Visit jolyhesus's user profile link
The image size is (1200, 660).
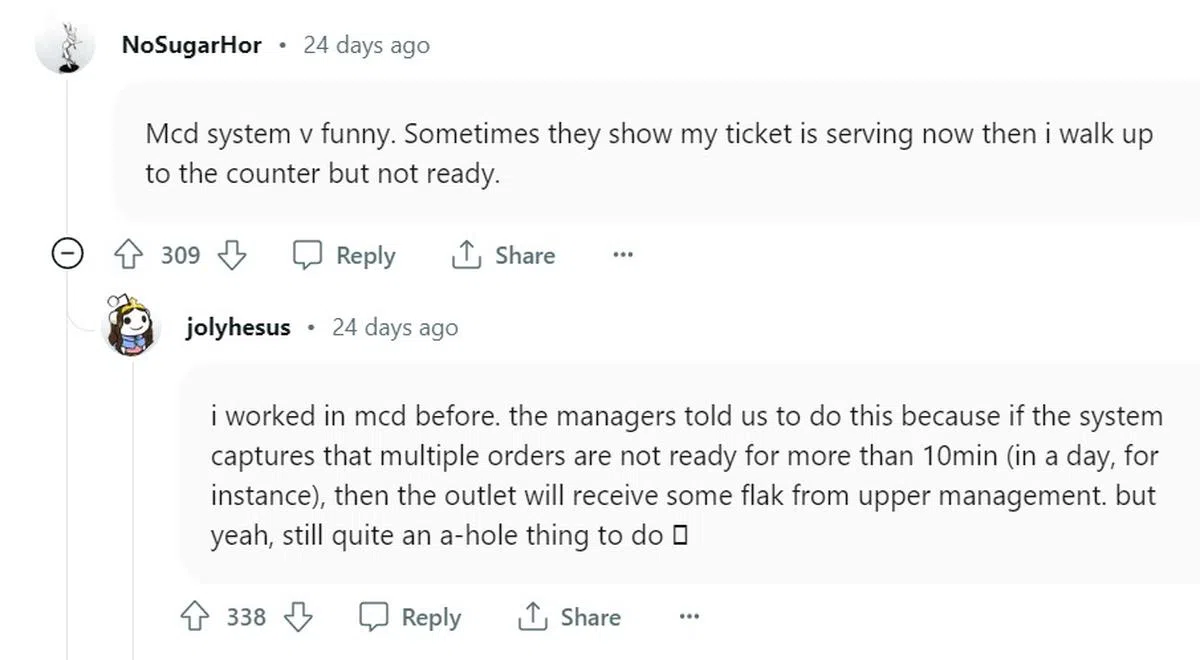(238, 328)
